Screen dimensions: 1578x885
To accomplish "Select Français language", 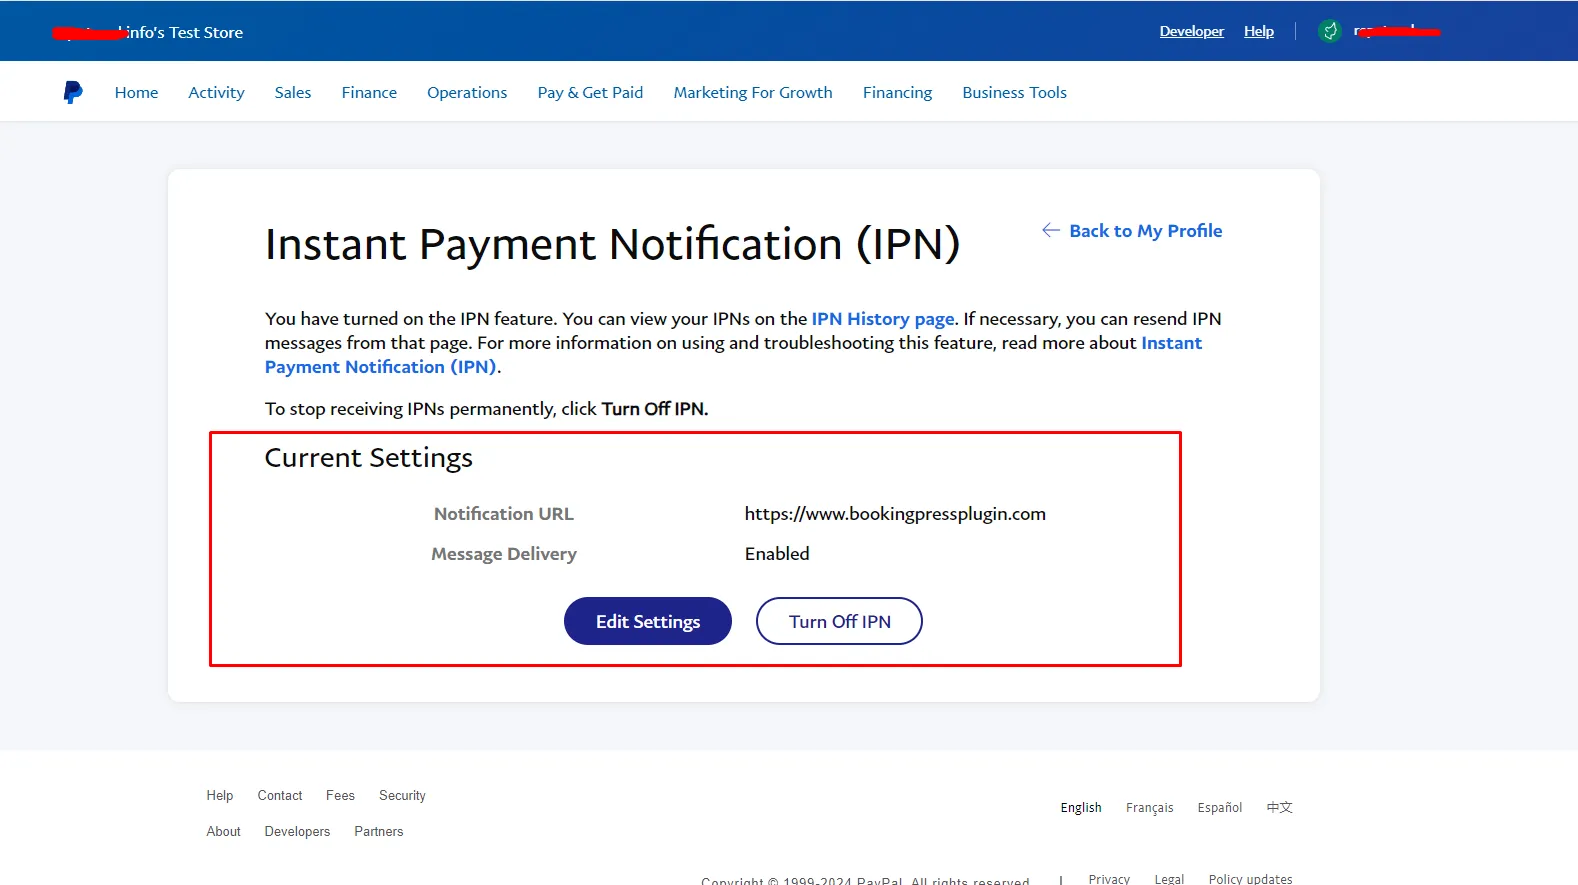I will (x=1150, y=808).
